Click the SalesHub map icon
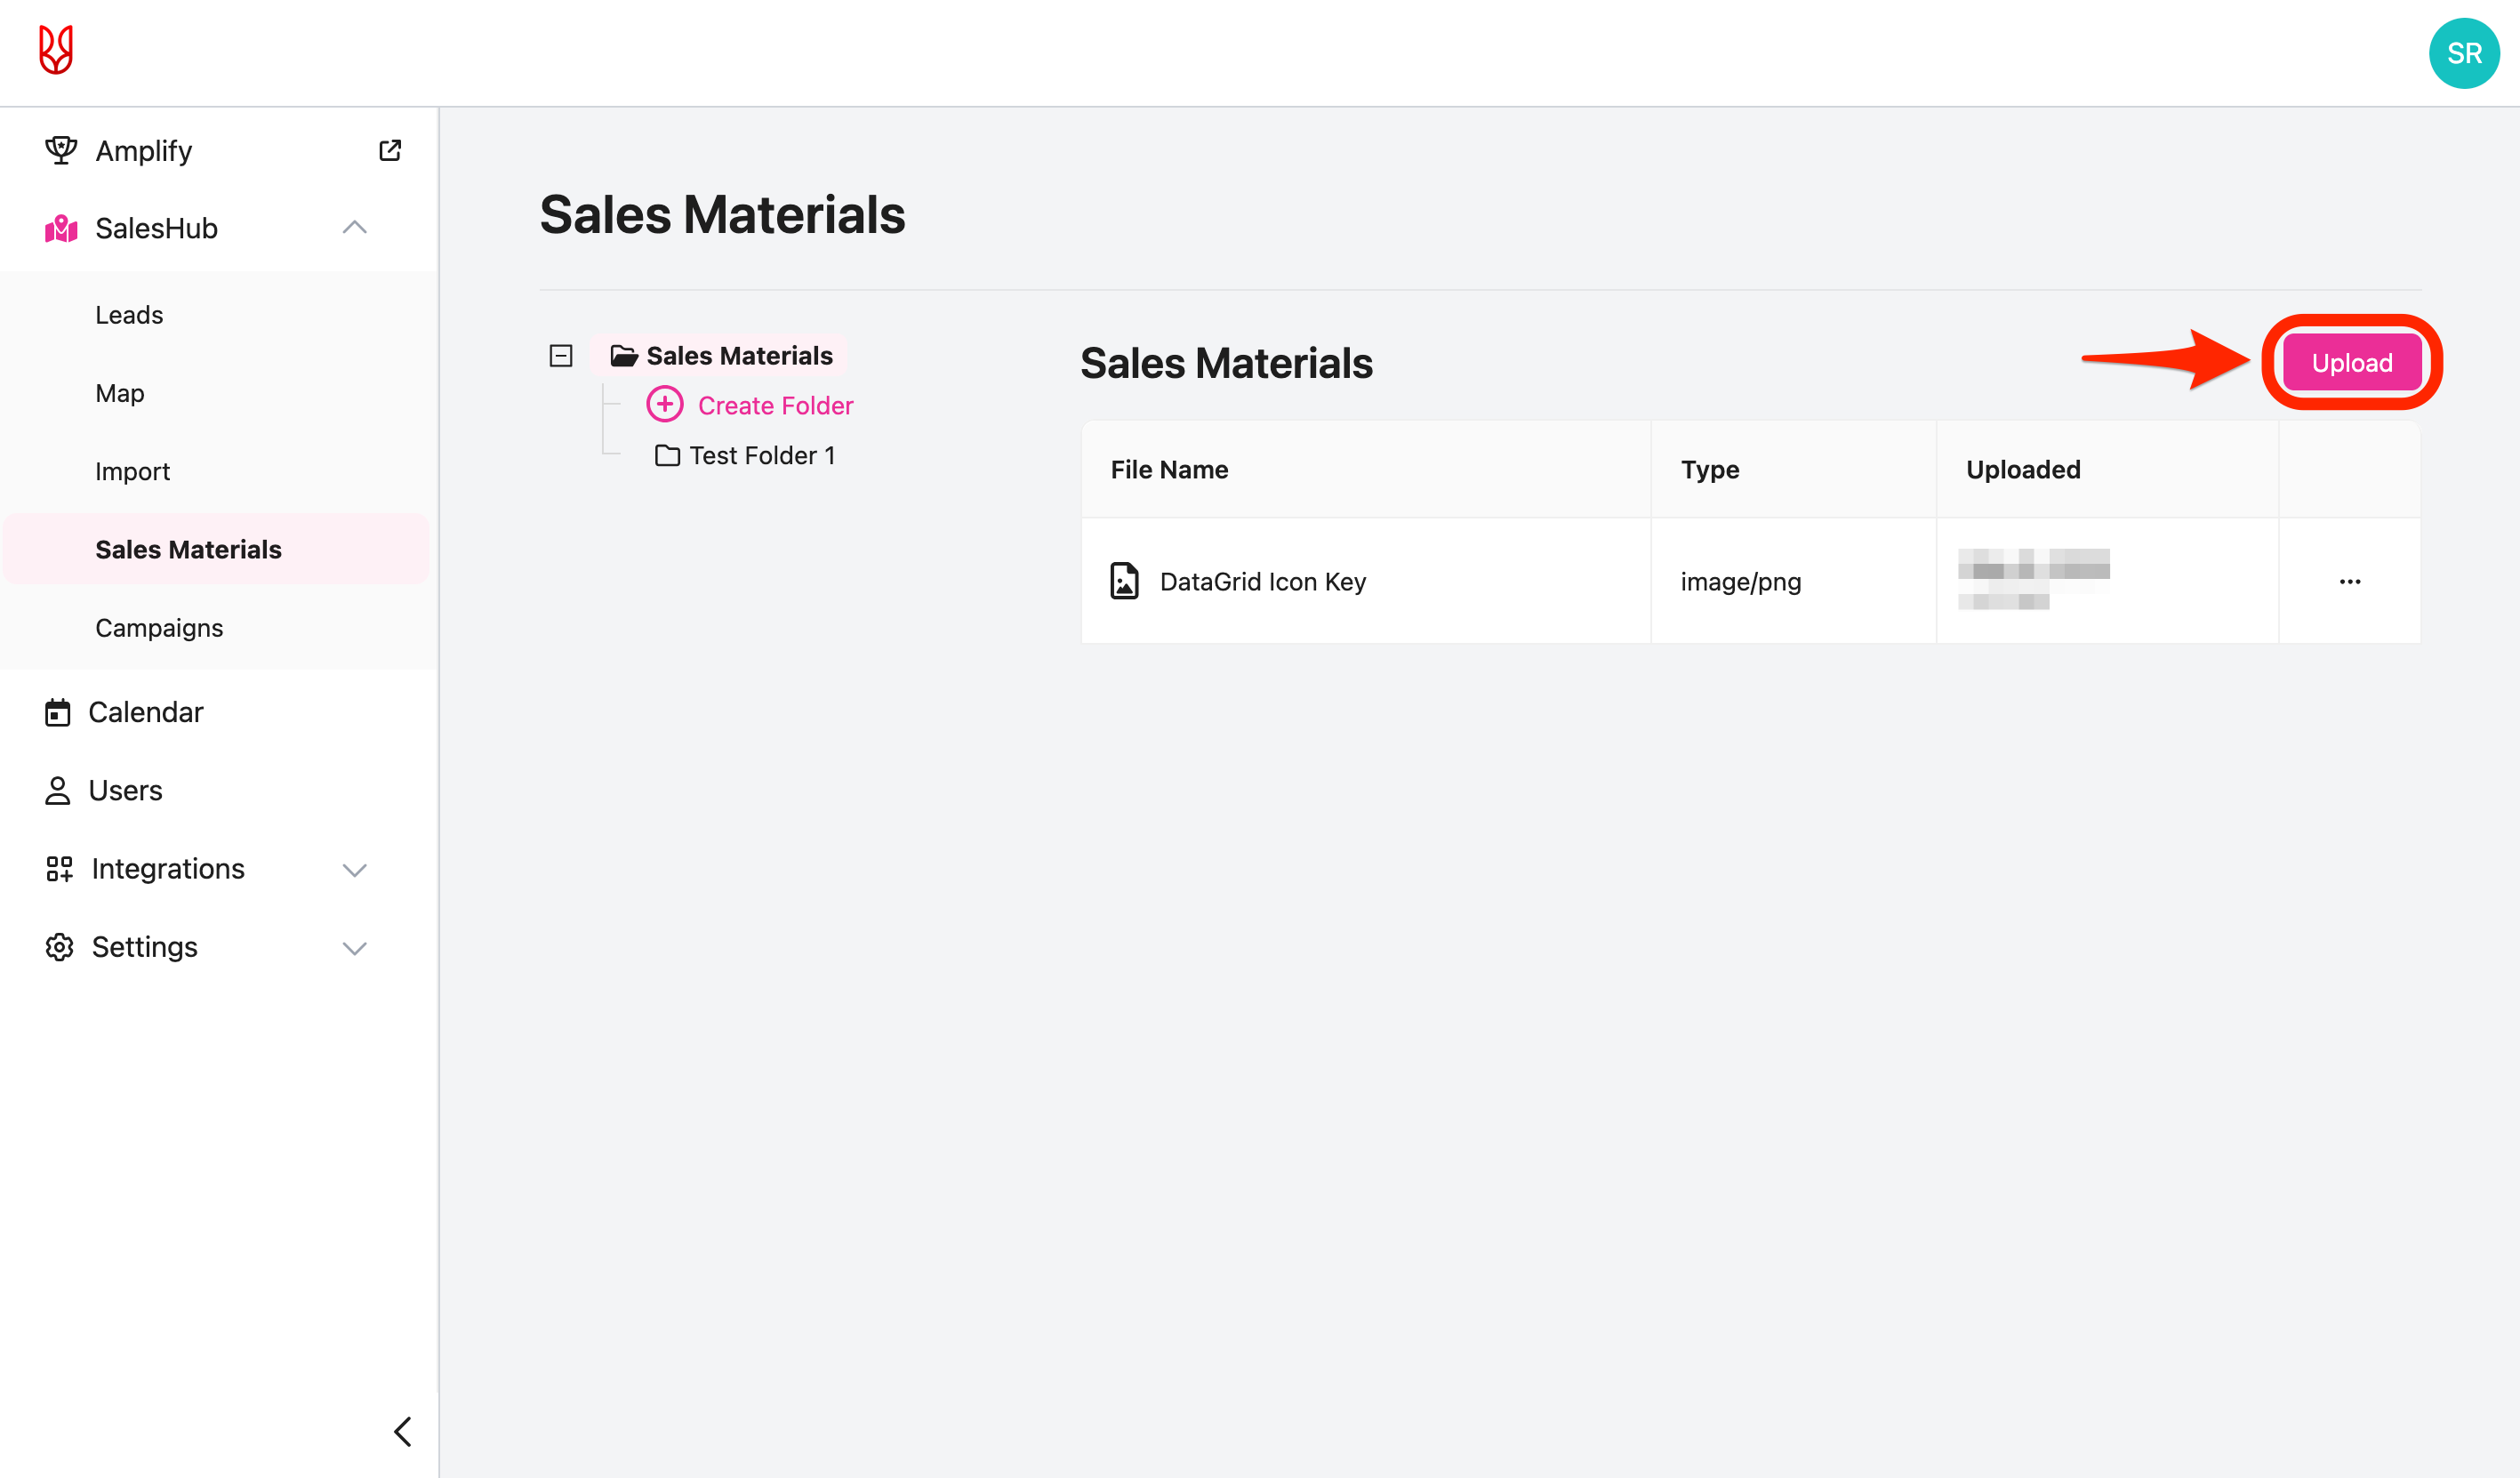Image resolution: width=2520 pixels, height=1478 pixels. point(60,228)
